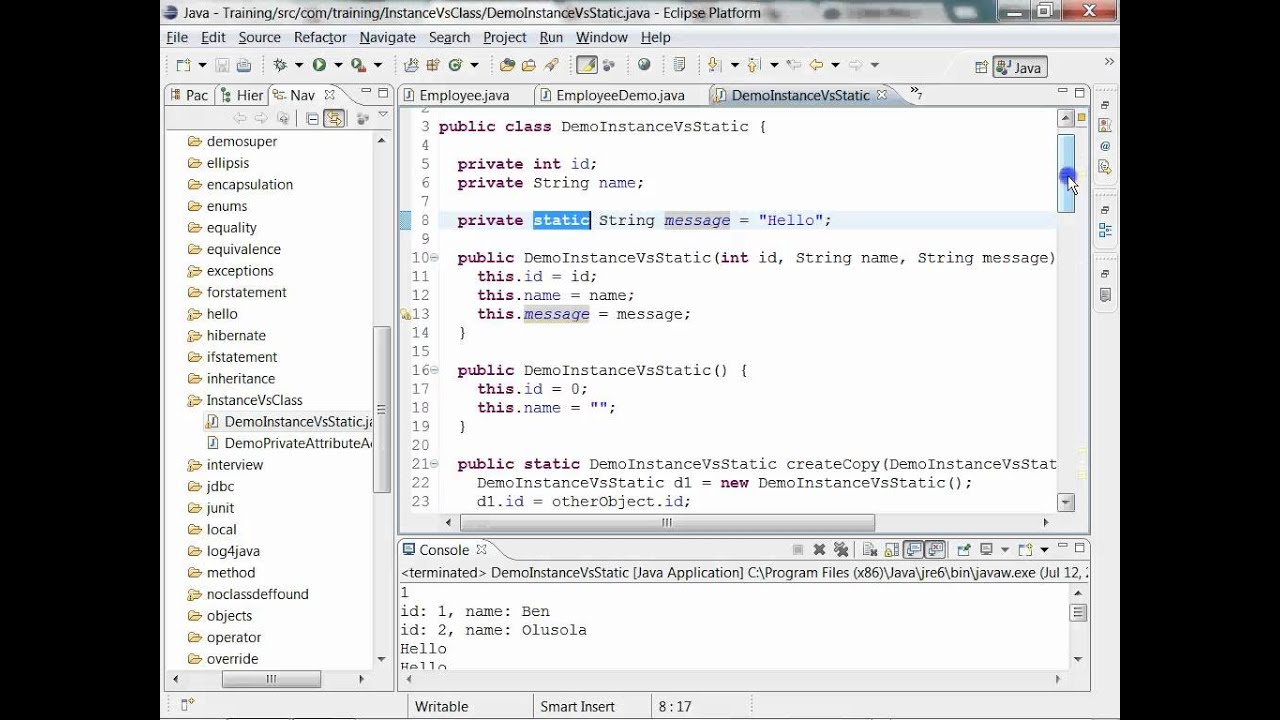Click the External Tools run icon

click(x=357, y=65)
